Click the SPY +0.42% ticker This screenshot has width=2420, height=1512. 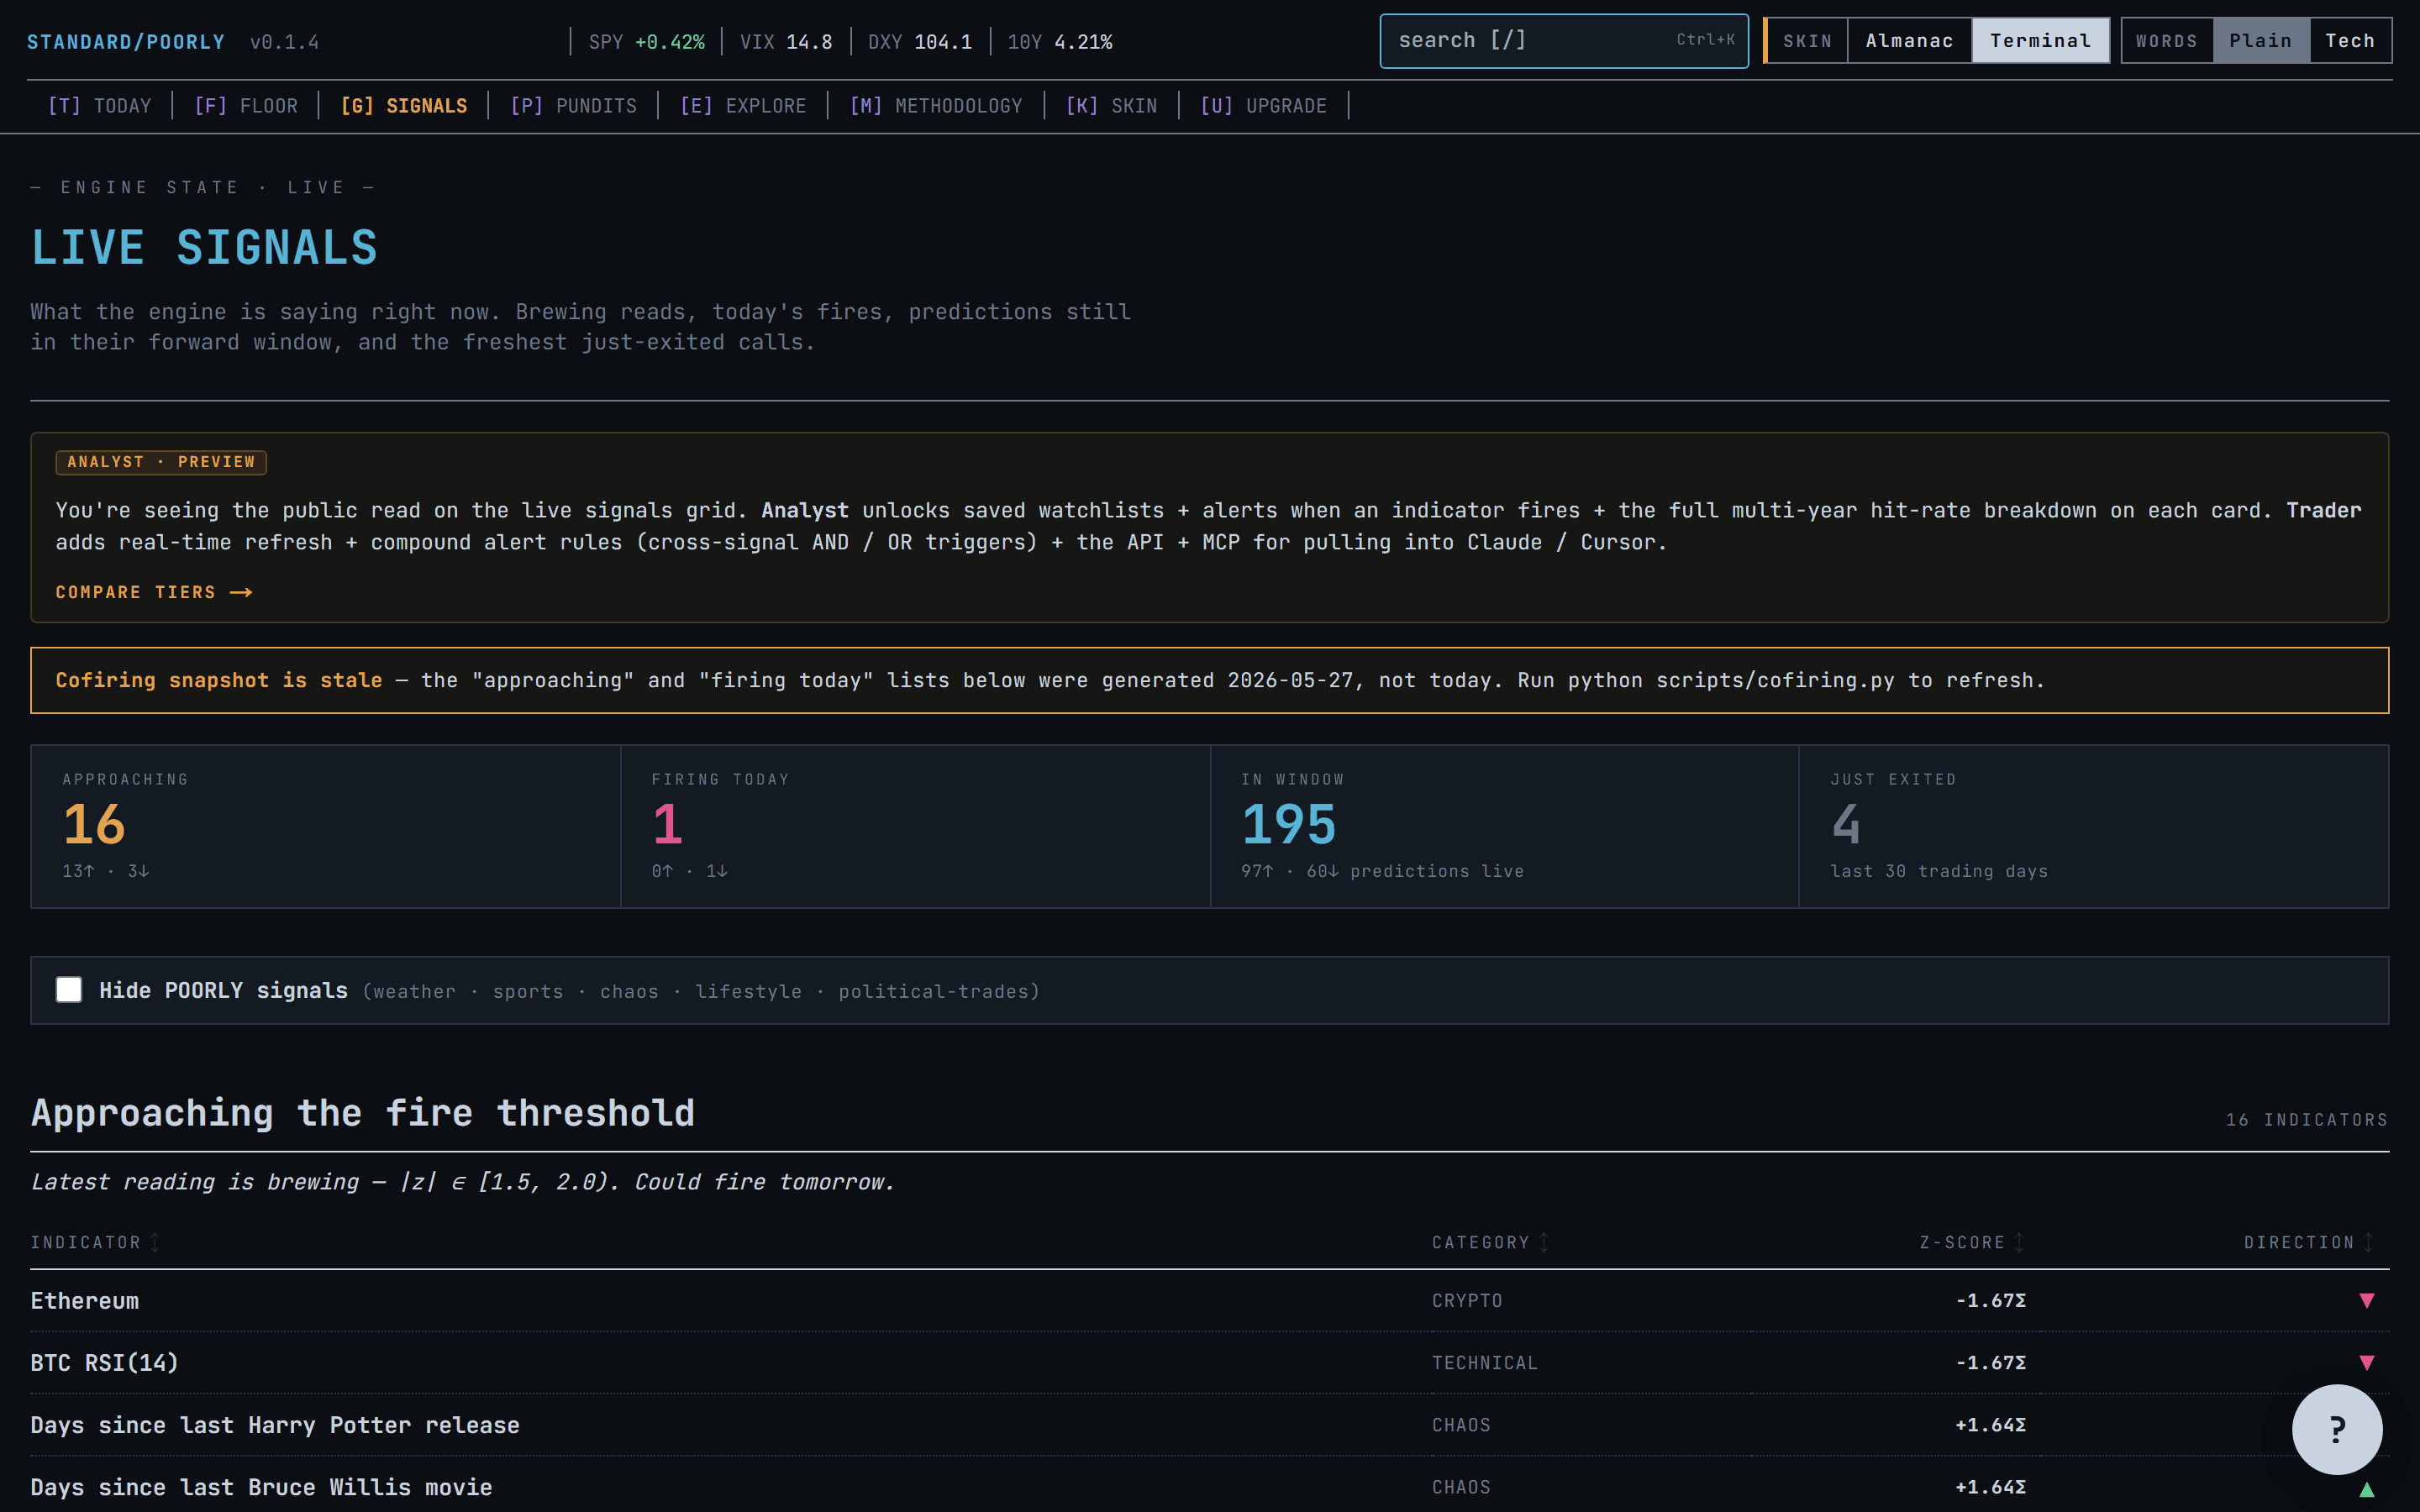[x=646, y=42]
